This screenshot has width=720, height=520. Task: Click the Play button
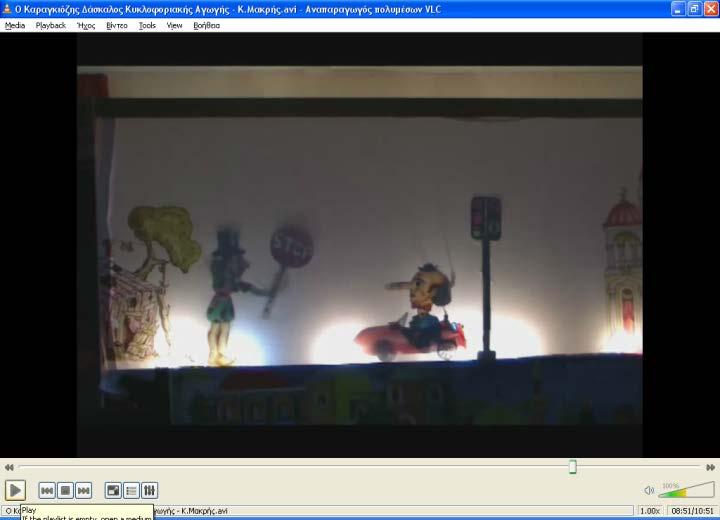(x=15, y=490)
